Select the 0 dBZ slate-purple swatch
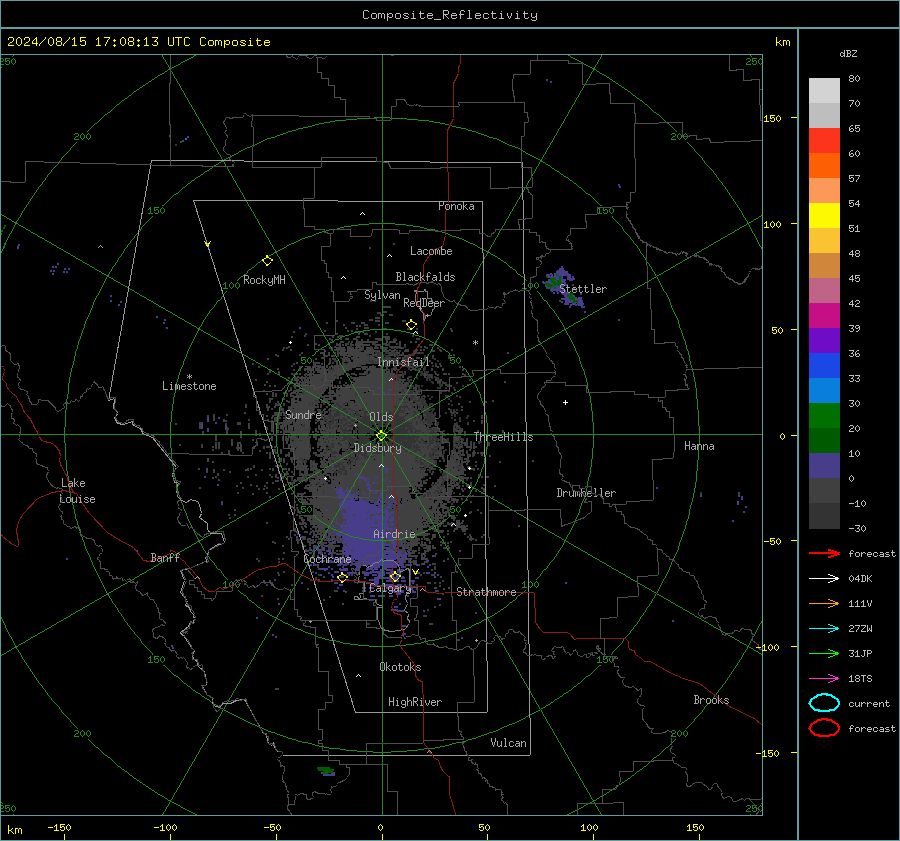This screenshot has height=841, width=900. [x=824, y=465]
